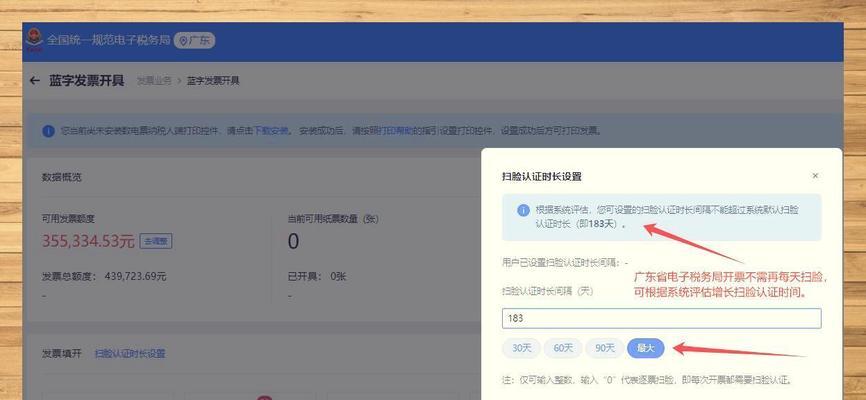Click the 去调整 button beside invoice quota

pos(156,241)
